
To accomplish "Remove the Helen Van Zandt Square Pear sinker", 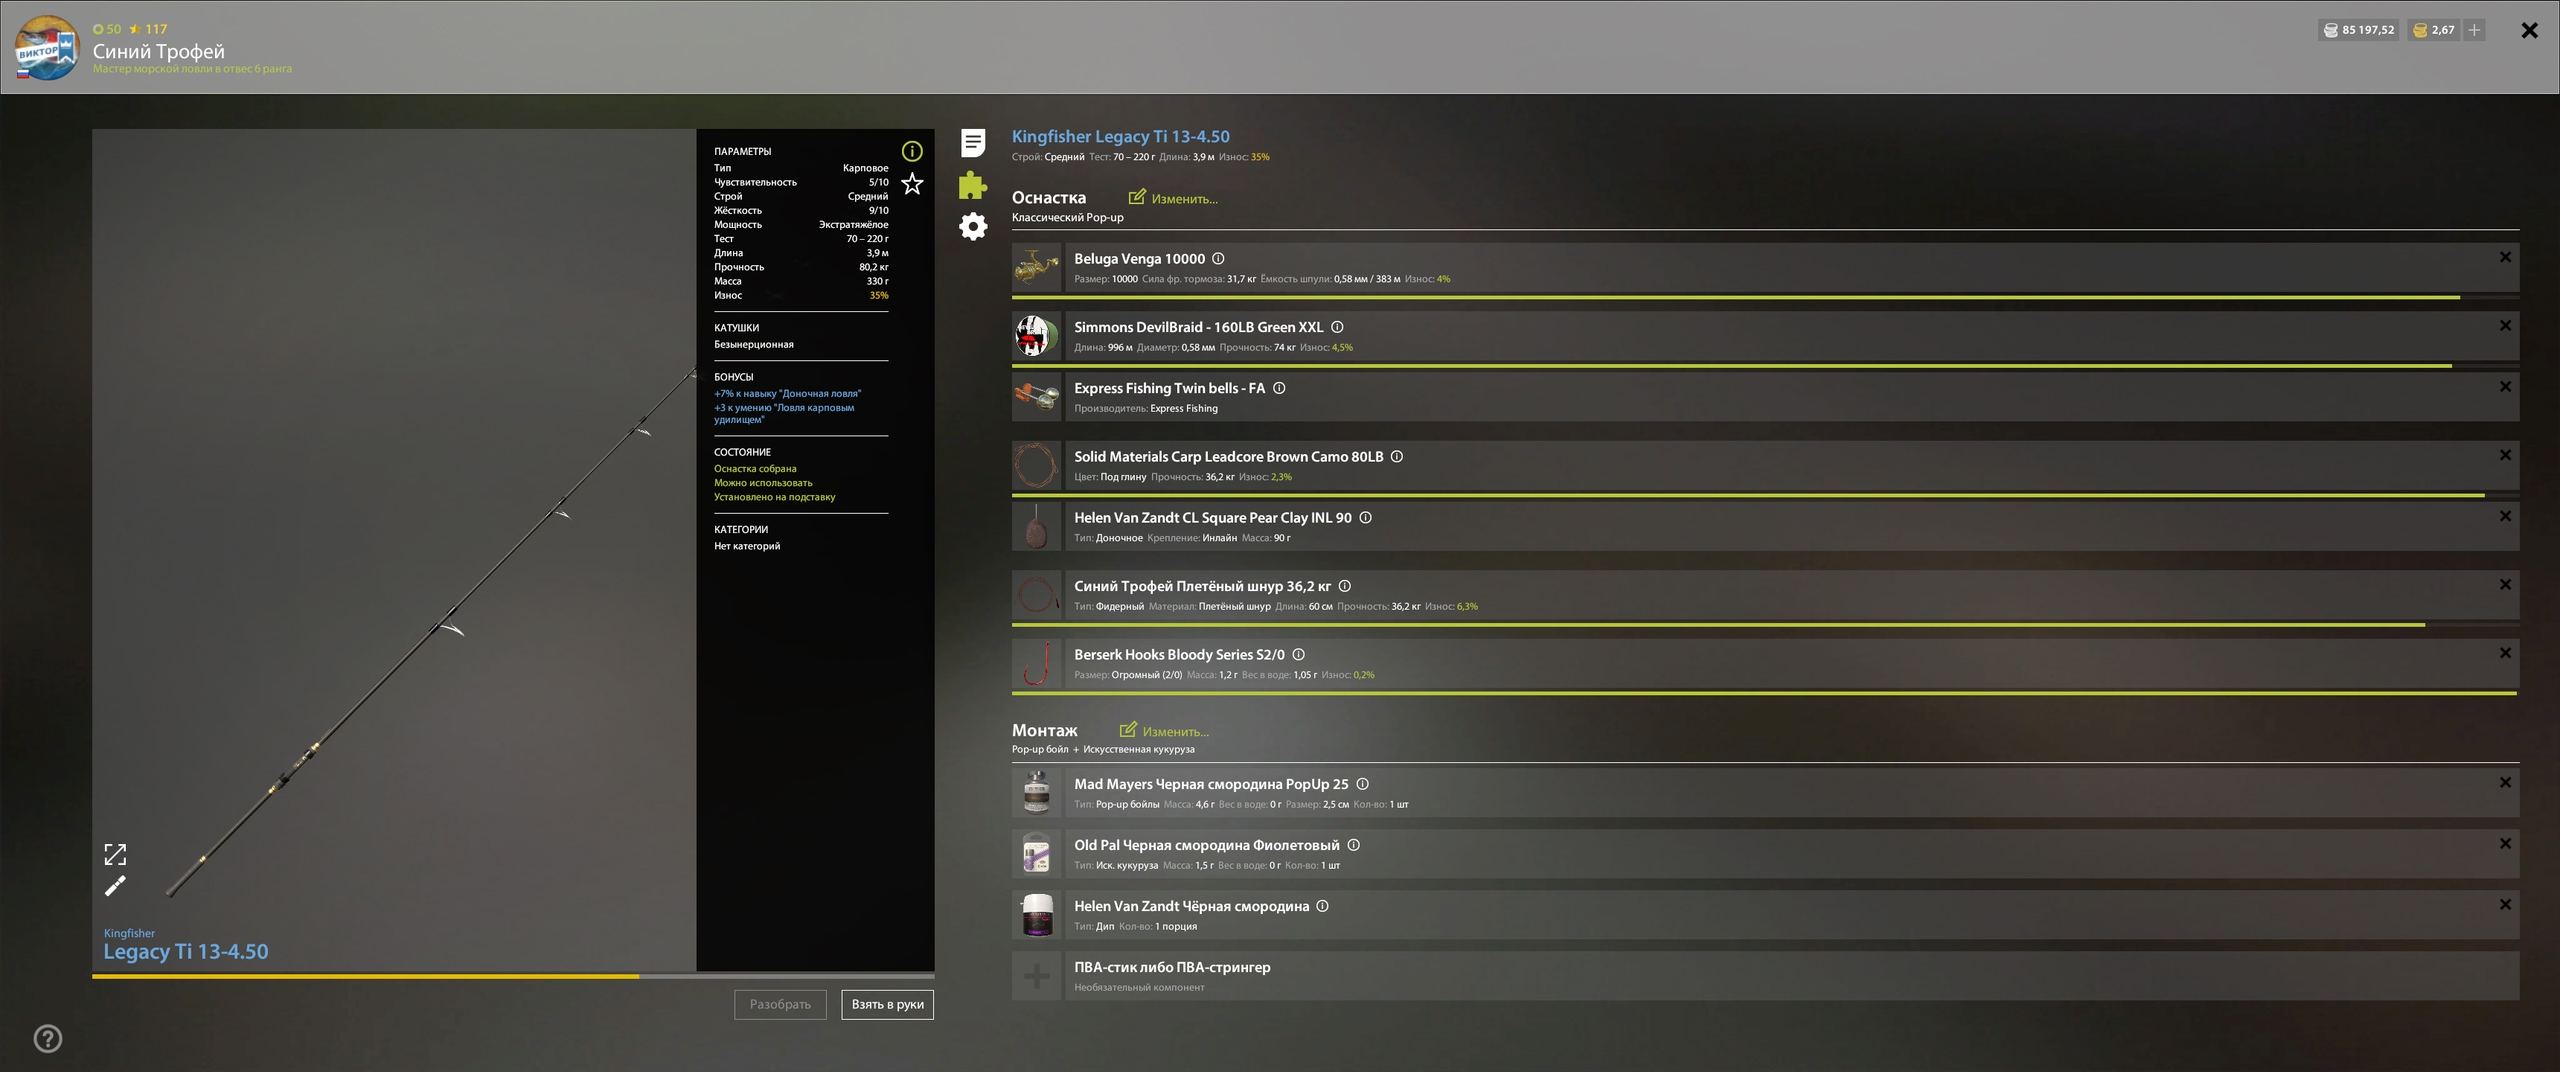I will pyautogui.click(x=2505, y=516).
